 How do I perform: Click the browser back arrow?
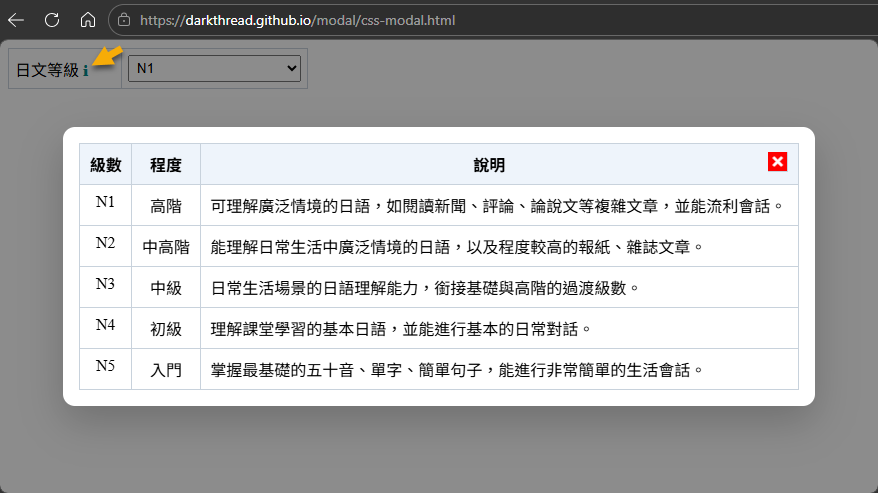click(x=16, y=20)
